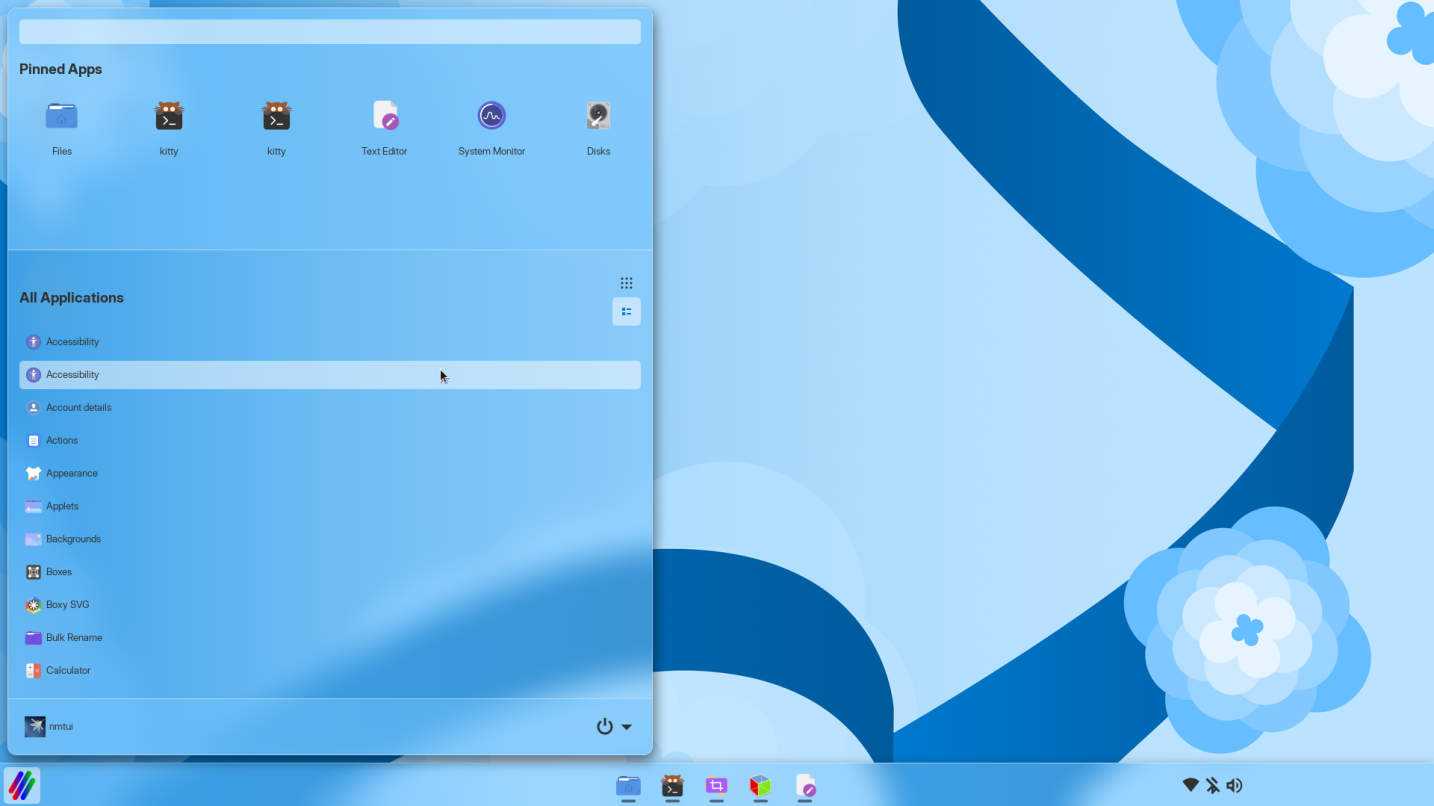Screen dimensions: 1434x806
Task: Open Account details from the list
Action: pyautogui.click(x=330, y=408)
